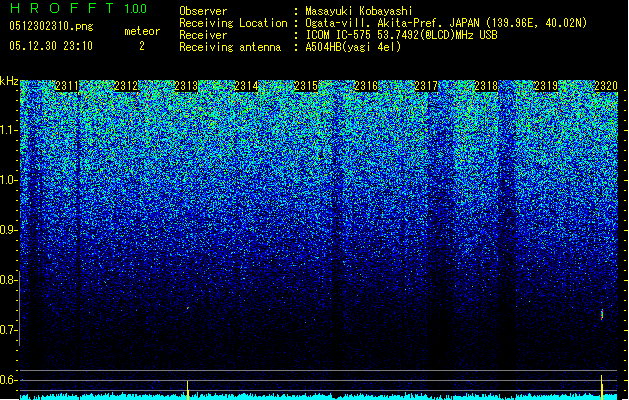This screenshot has width=629, height=400.
Task: Click the Observer name Masayuki Kobayashi
Action: coord(359,11)
